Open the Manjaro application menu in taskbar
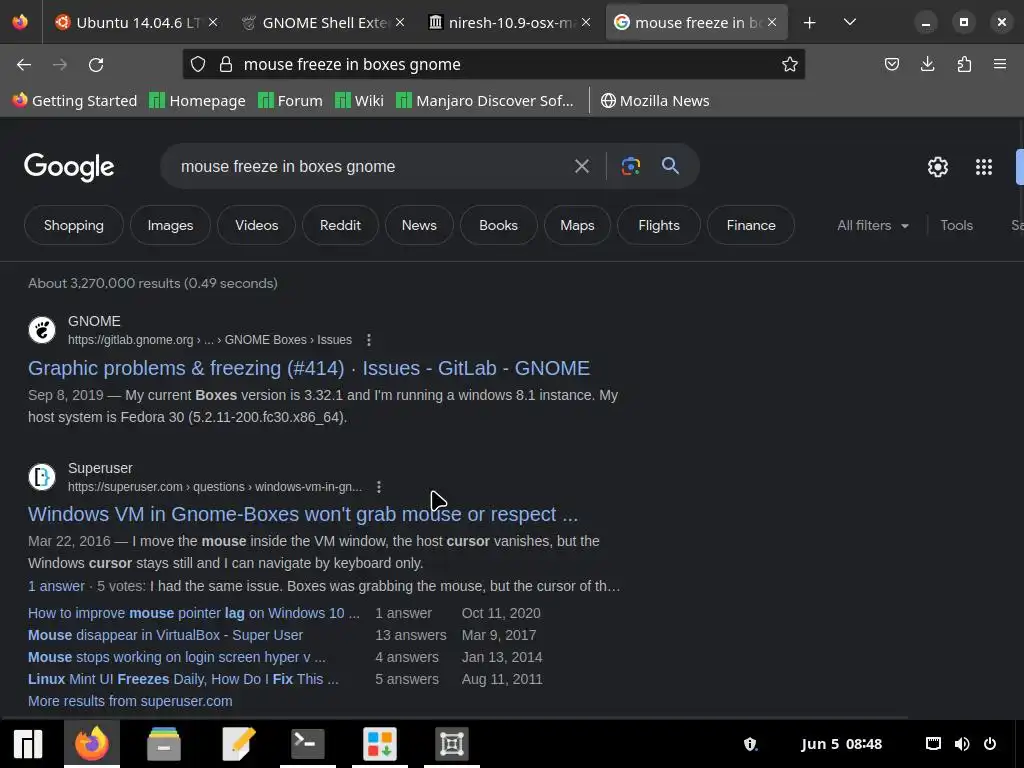Viewport: 1024px width, 768px height. click(28, 744)
